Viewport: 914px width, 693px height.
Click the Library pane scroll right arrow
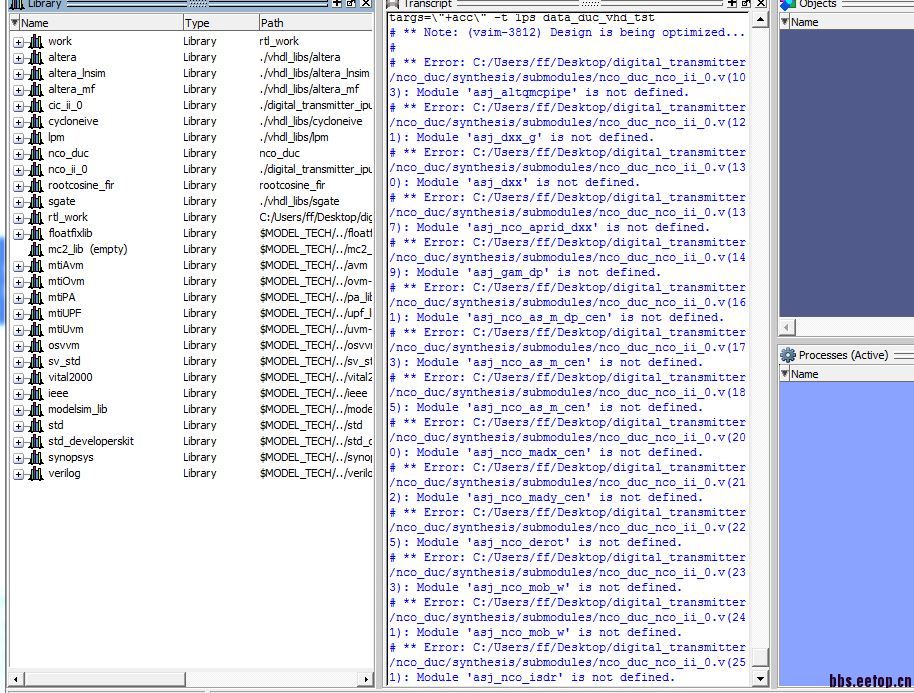[366, 679]
